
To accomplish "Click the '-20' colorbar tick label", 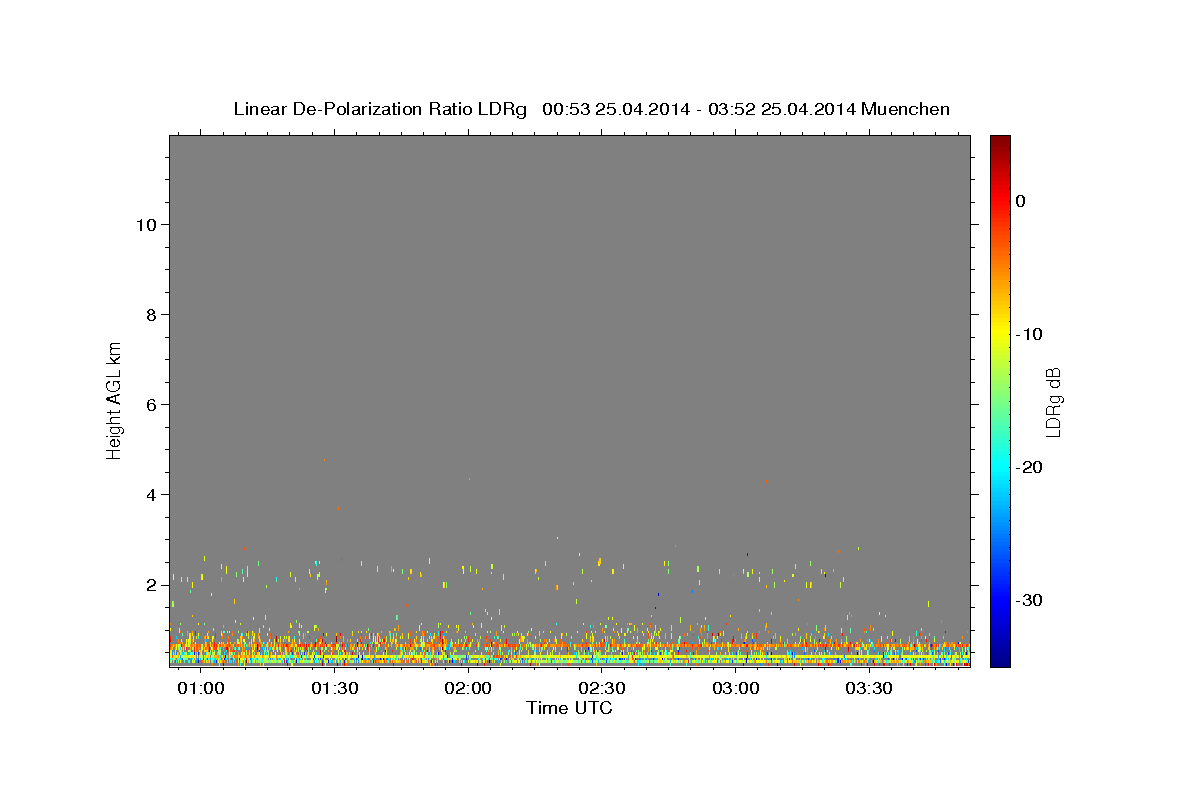I will tap(1029, 467).
